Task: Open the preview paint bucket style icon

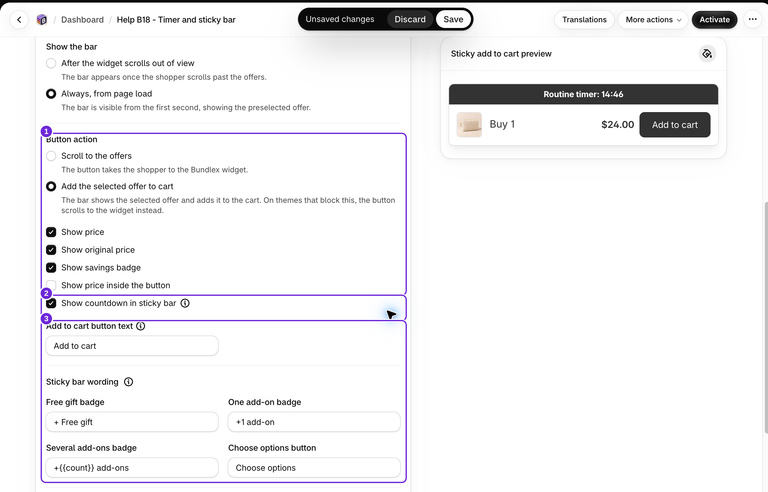Action: [x=707, y=53]
